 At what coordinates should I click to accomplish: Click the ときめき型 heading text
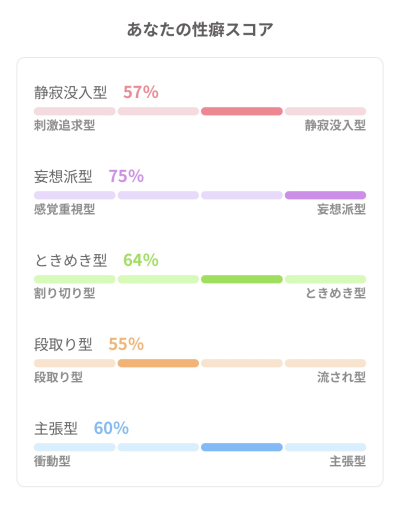(70, 260)
